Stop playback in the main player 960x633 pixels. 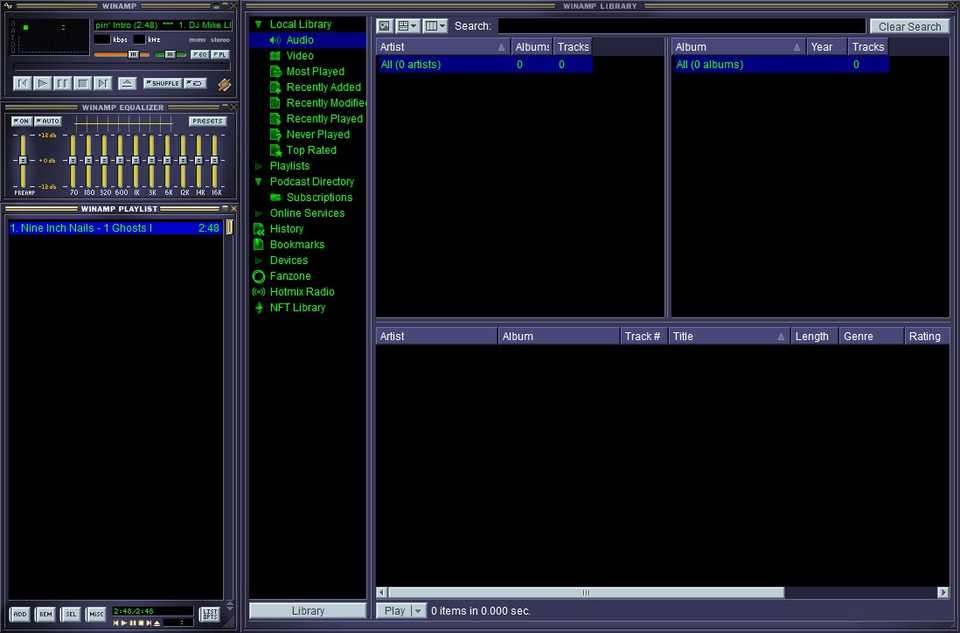(83, 83)
